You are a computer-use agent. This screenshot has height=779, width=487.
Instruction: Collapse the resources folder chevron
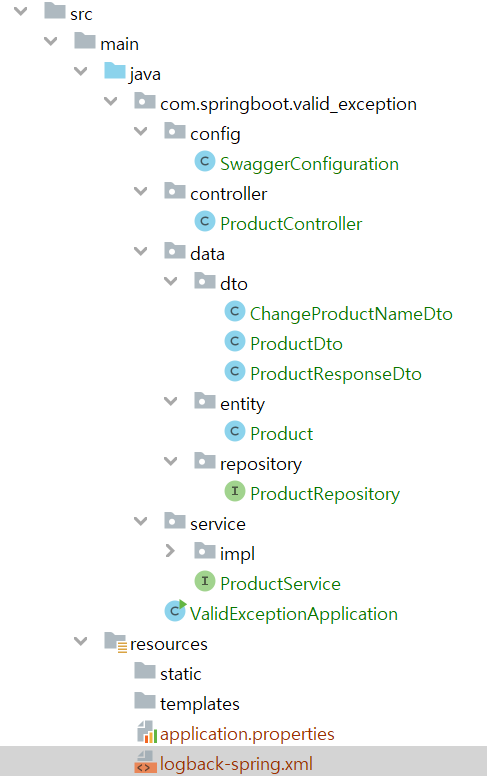coord(81,641)
